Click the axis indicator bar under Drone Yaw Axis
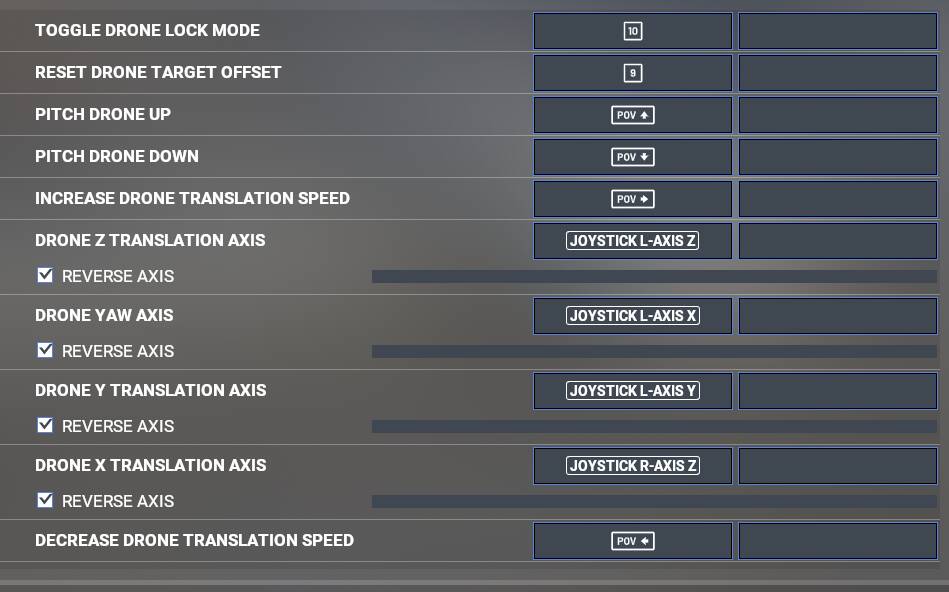This screenshot has height=592, width=949. pos(654,352)
